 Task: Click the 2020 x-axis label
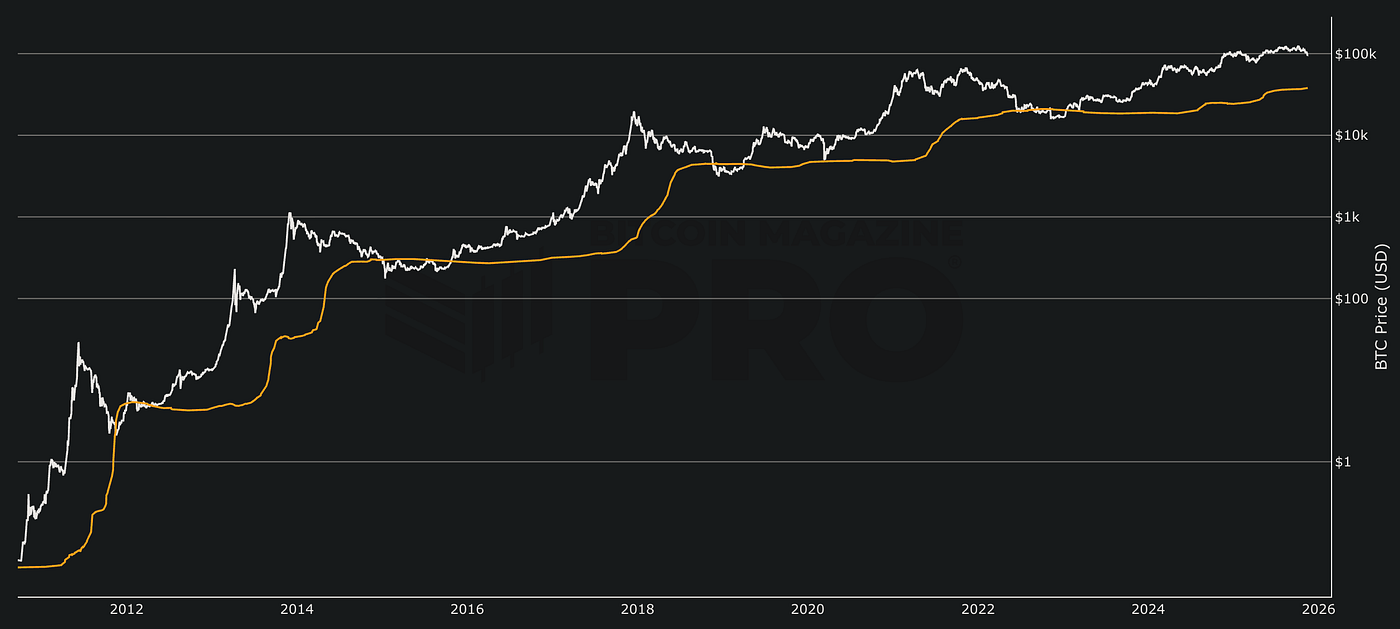click(x=807, y=608)
